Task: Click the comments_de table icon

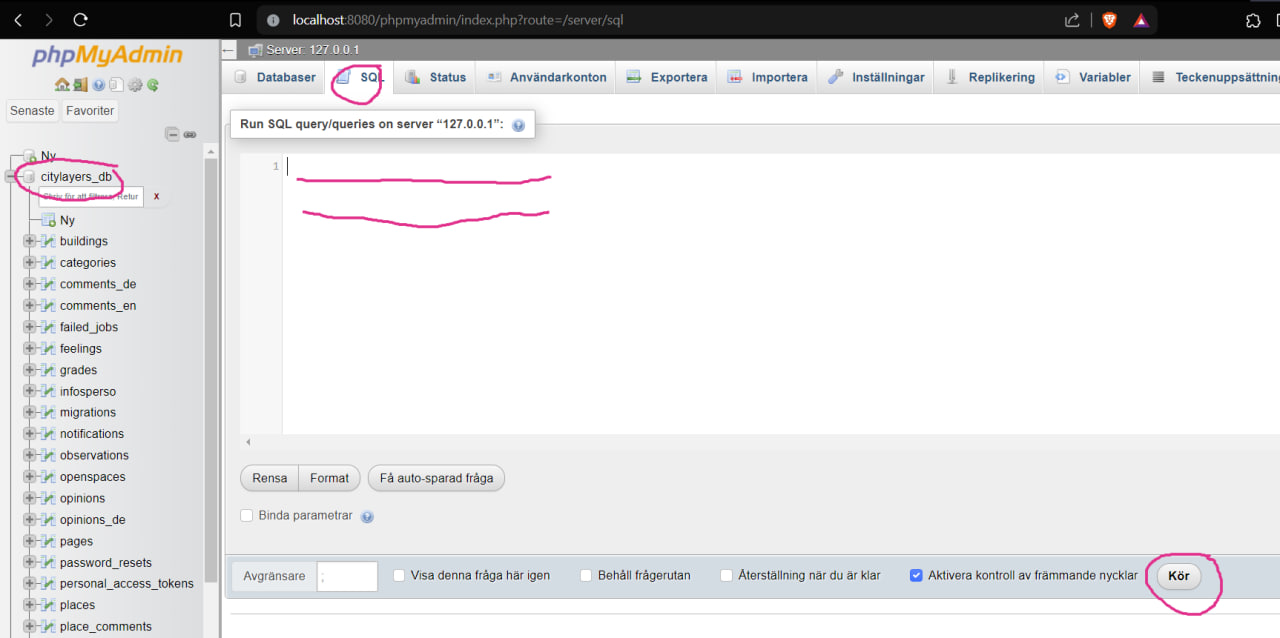Action: (48, 284)
